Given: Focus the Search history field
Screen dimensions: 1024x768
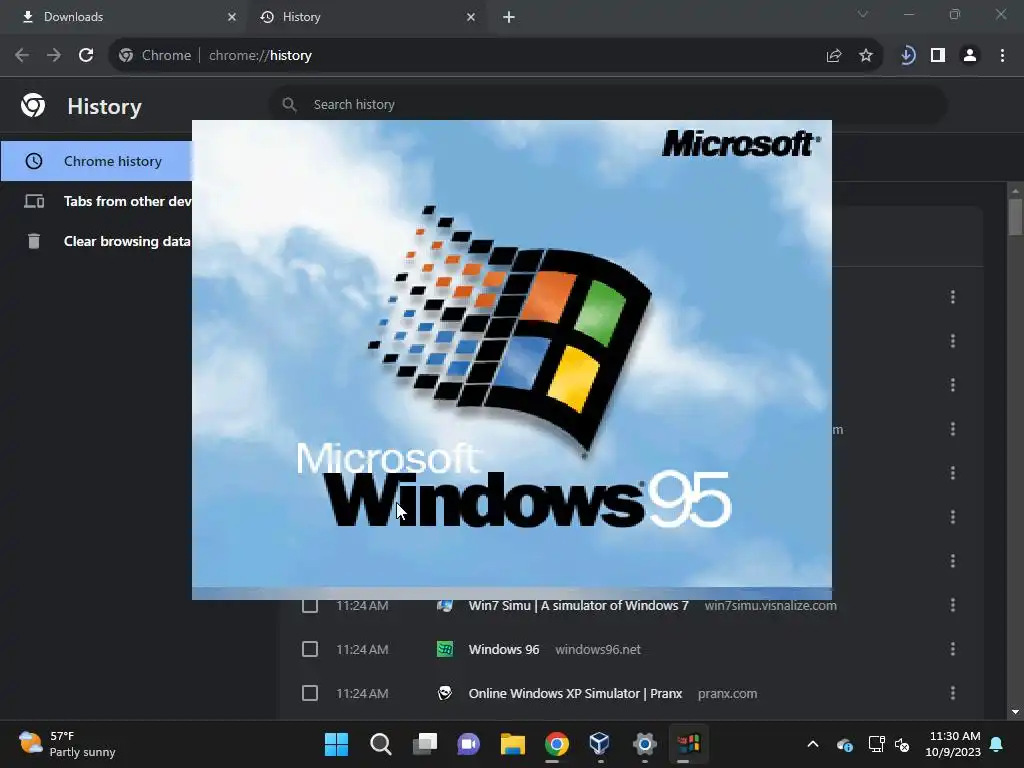Looking at the screenshot, I should tap(607, 104).
